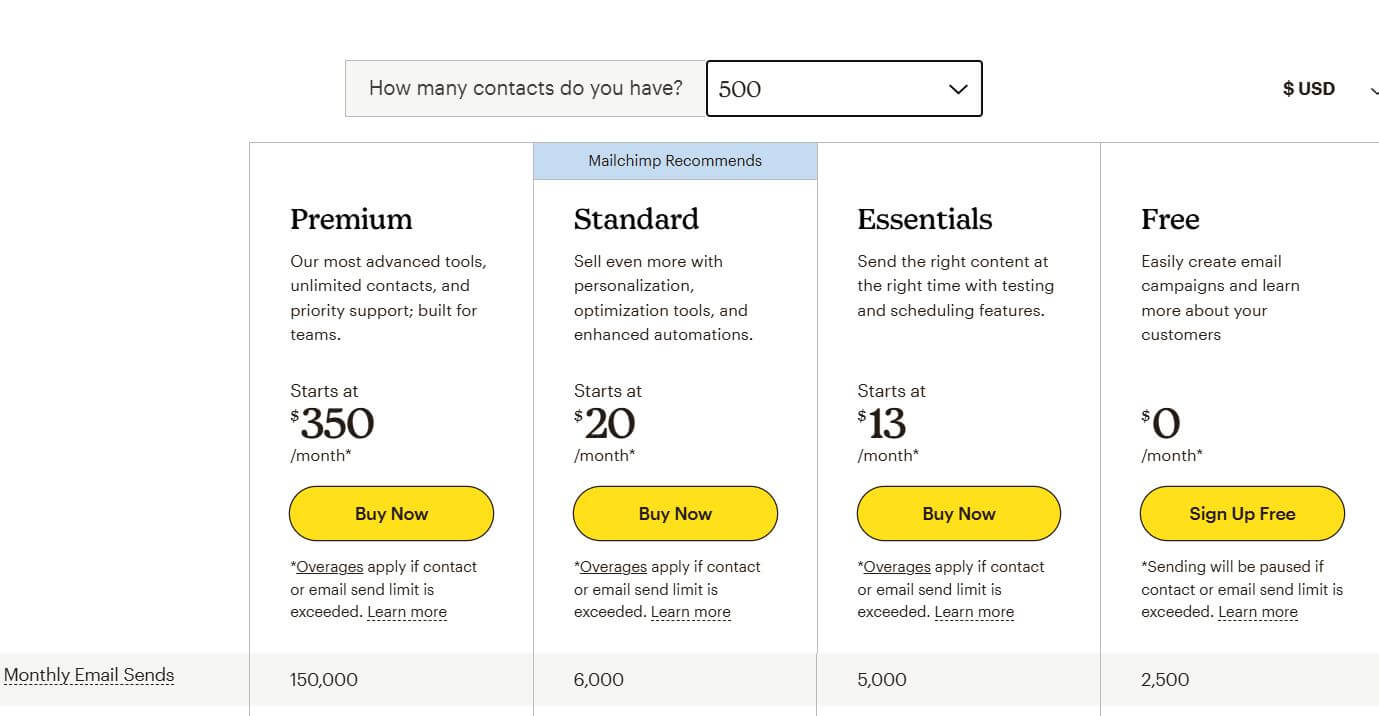Click Learn more beneath the Standard plan
Viewport: 1379px width, 716px height.
[690, 611]
